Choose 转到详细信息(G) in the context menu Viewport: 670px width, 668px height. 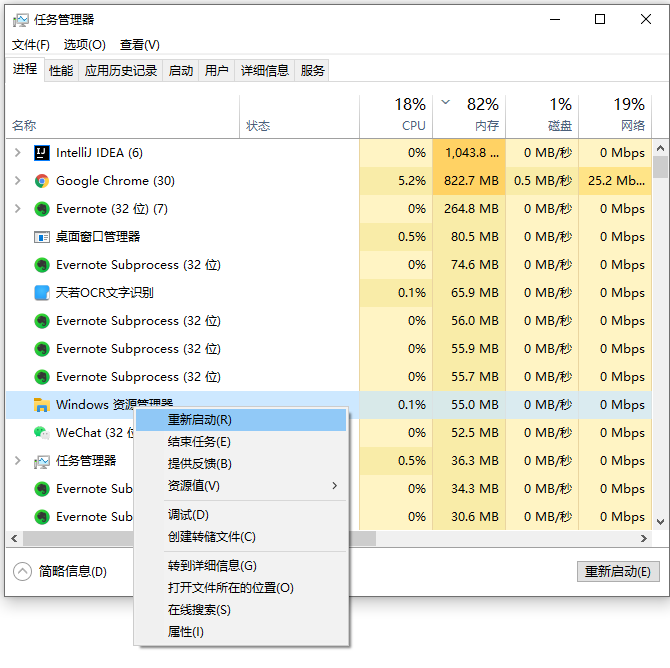click(x=241, y=566)
